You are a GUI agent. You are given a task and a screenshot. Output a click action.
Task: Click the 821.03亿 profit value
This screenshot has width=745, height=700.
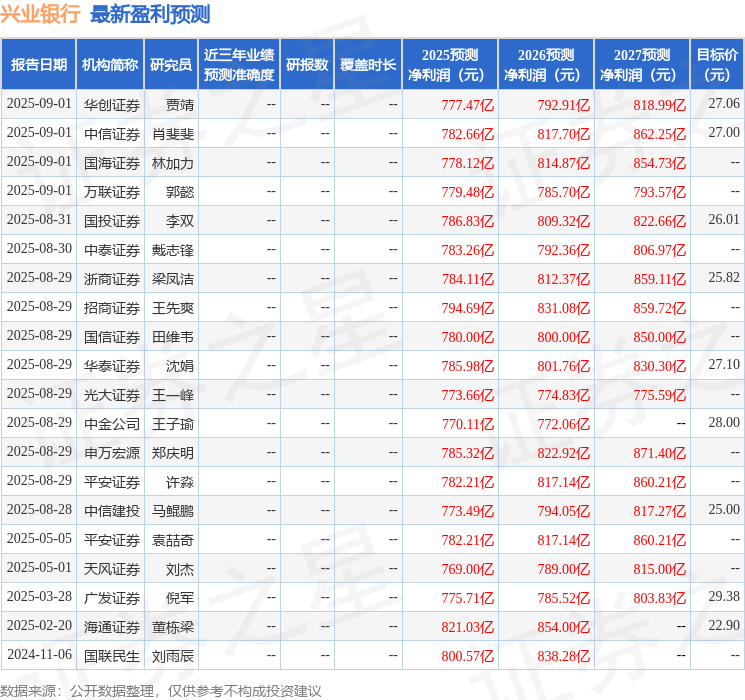(468, 627)
